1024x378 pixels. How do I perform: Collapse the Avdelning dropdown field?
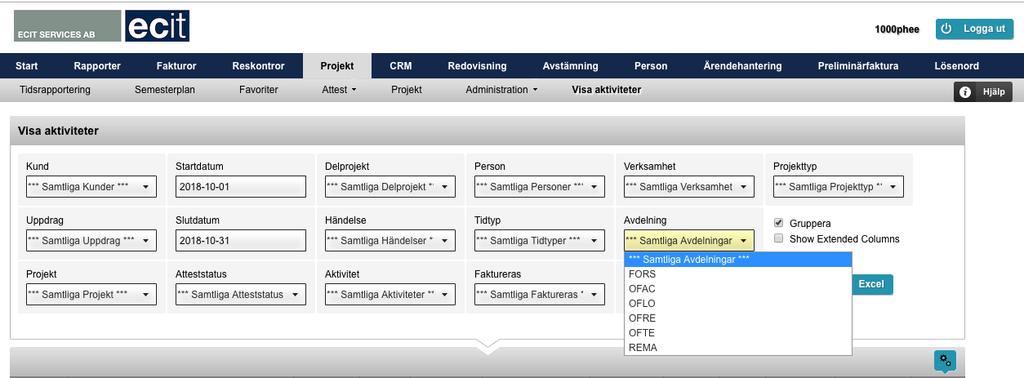pos(689,240)
